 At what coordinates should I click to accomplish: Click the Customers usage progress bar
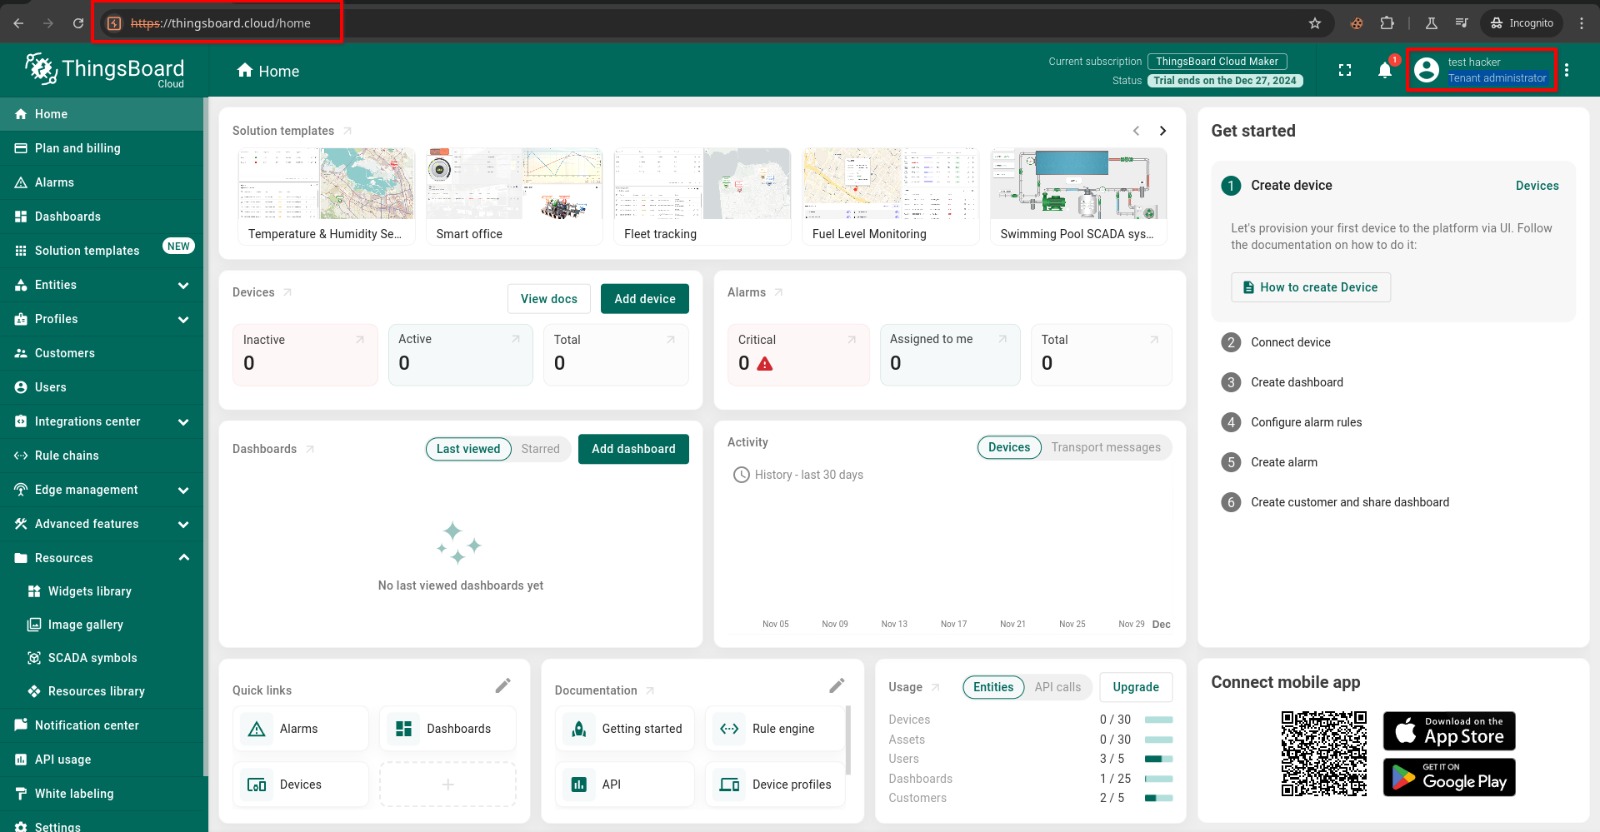tap(1159, 798)
